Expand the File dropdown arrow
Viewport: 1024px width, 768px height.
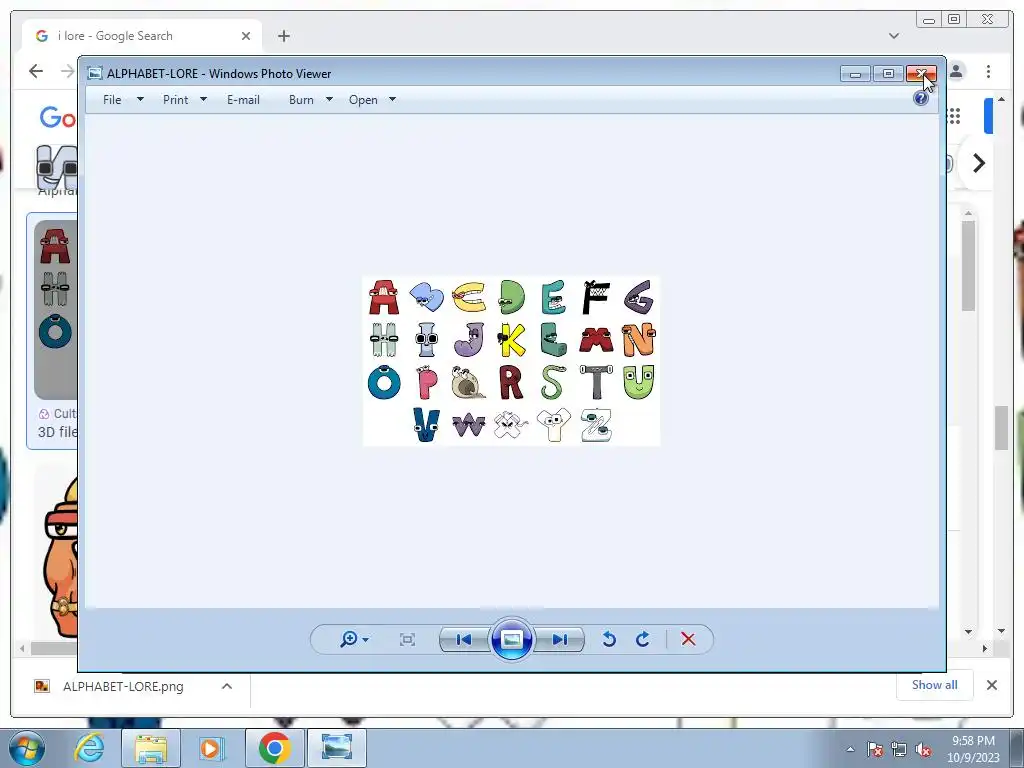[x=140, y=99]
